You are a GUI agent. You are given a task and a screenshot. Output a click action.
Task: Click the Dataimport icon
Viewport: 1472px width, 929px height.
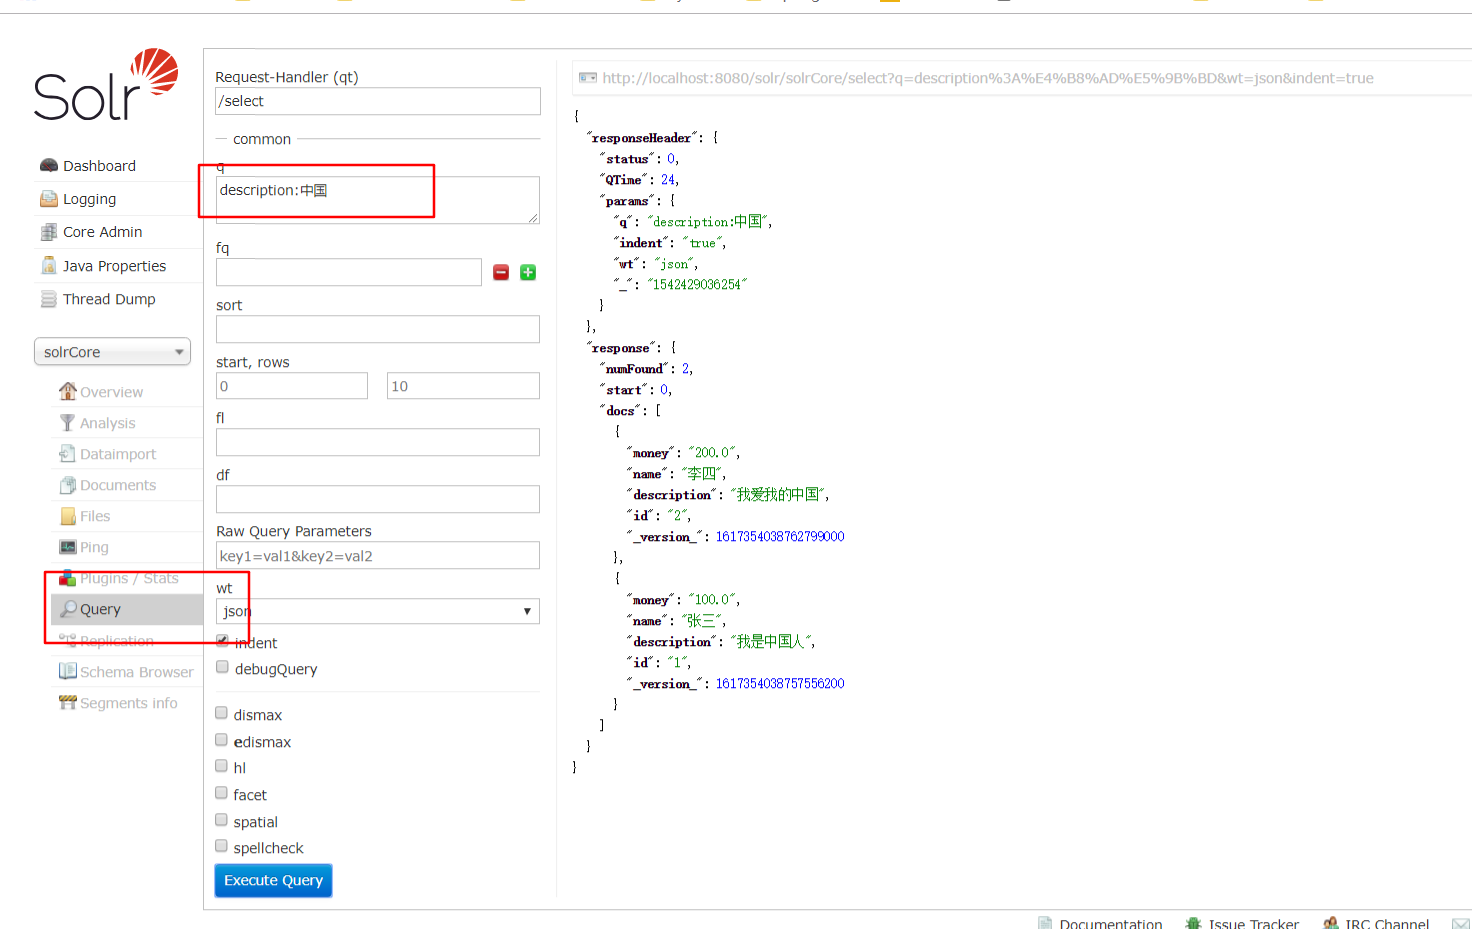67,454
